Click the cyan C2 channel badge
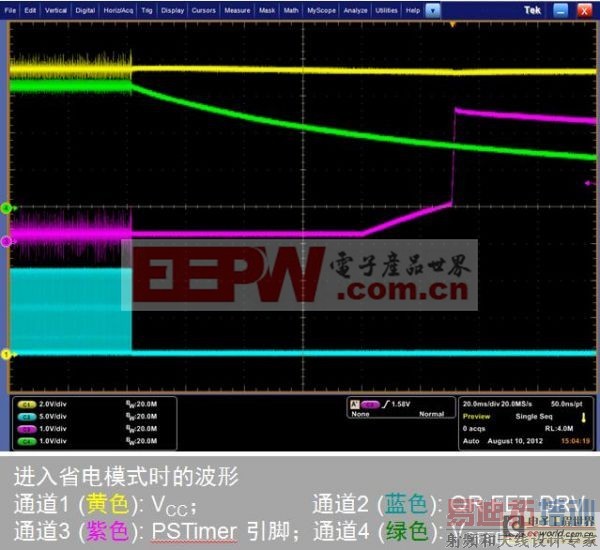600x550 pixels. [x=27, y=417]
